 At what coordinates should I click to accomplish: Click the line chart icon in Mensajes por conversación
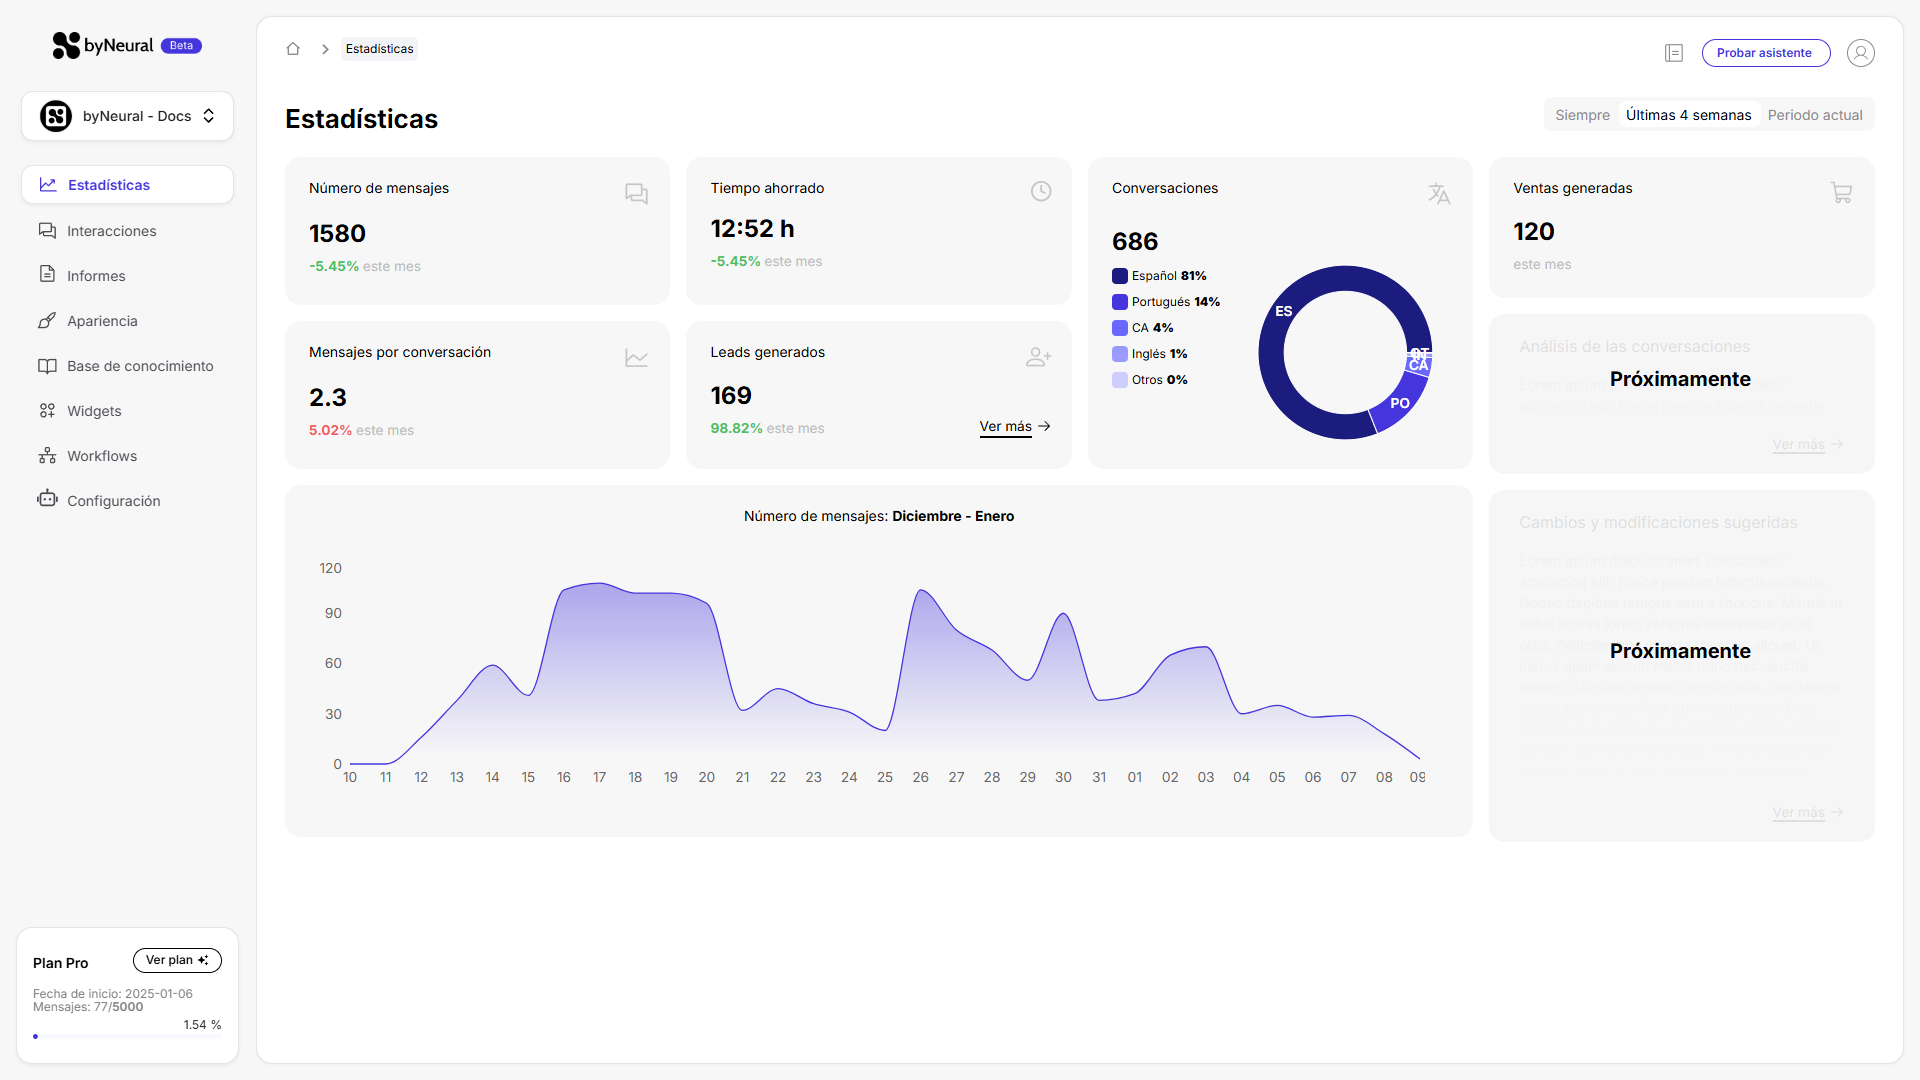tap(636, 357)
